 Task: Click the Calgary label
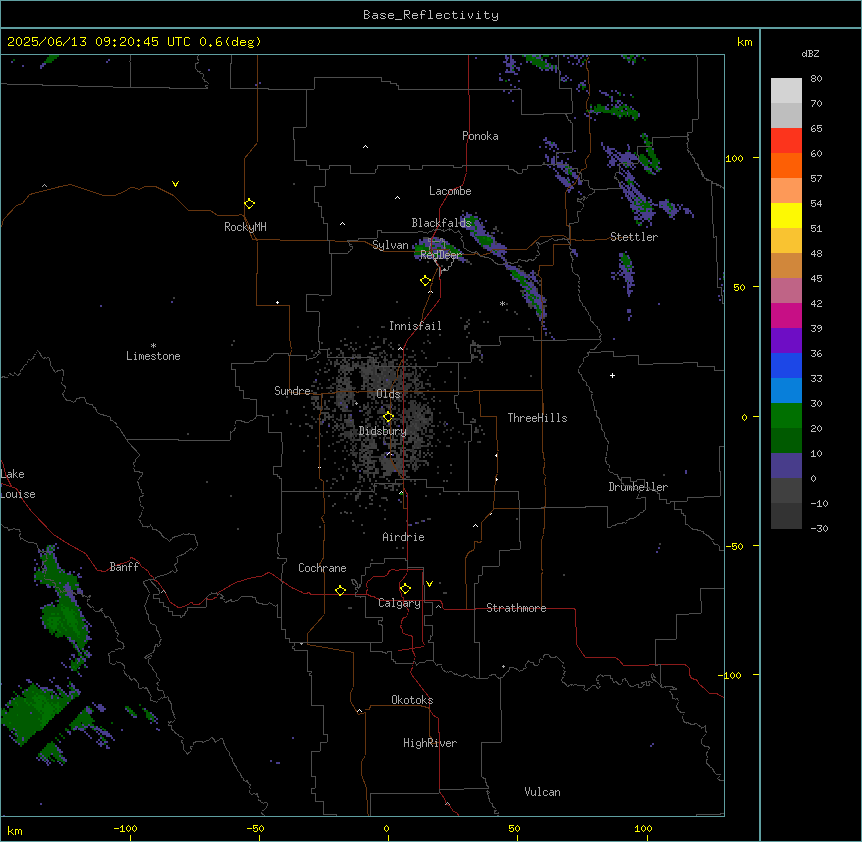coord(400,603)
